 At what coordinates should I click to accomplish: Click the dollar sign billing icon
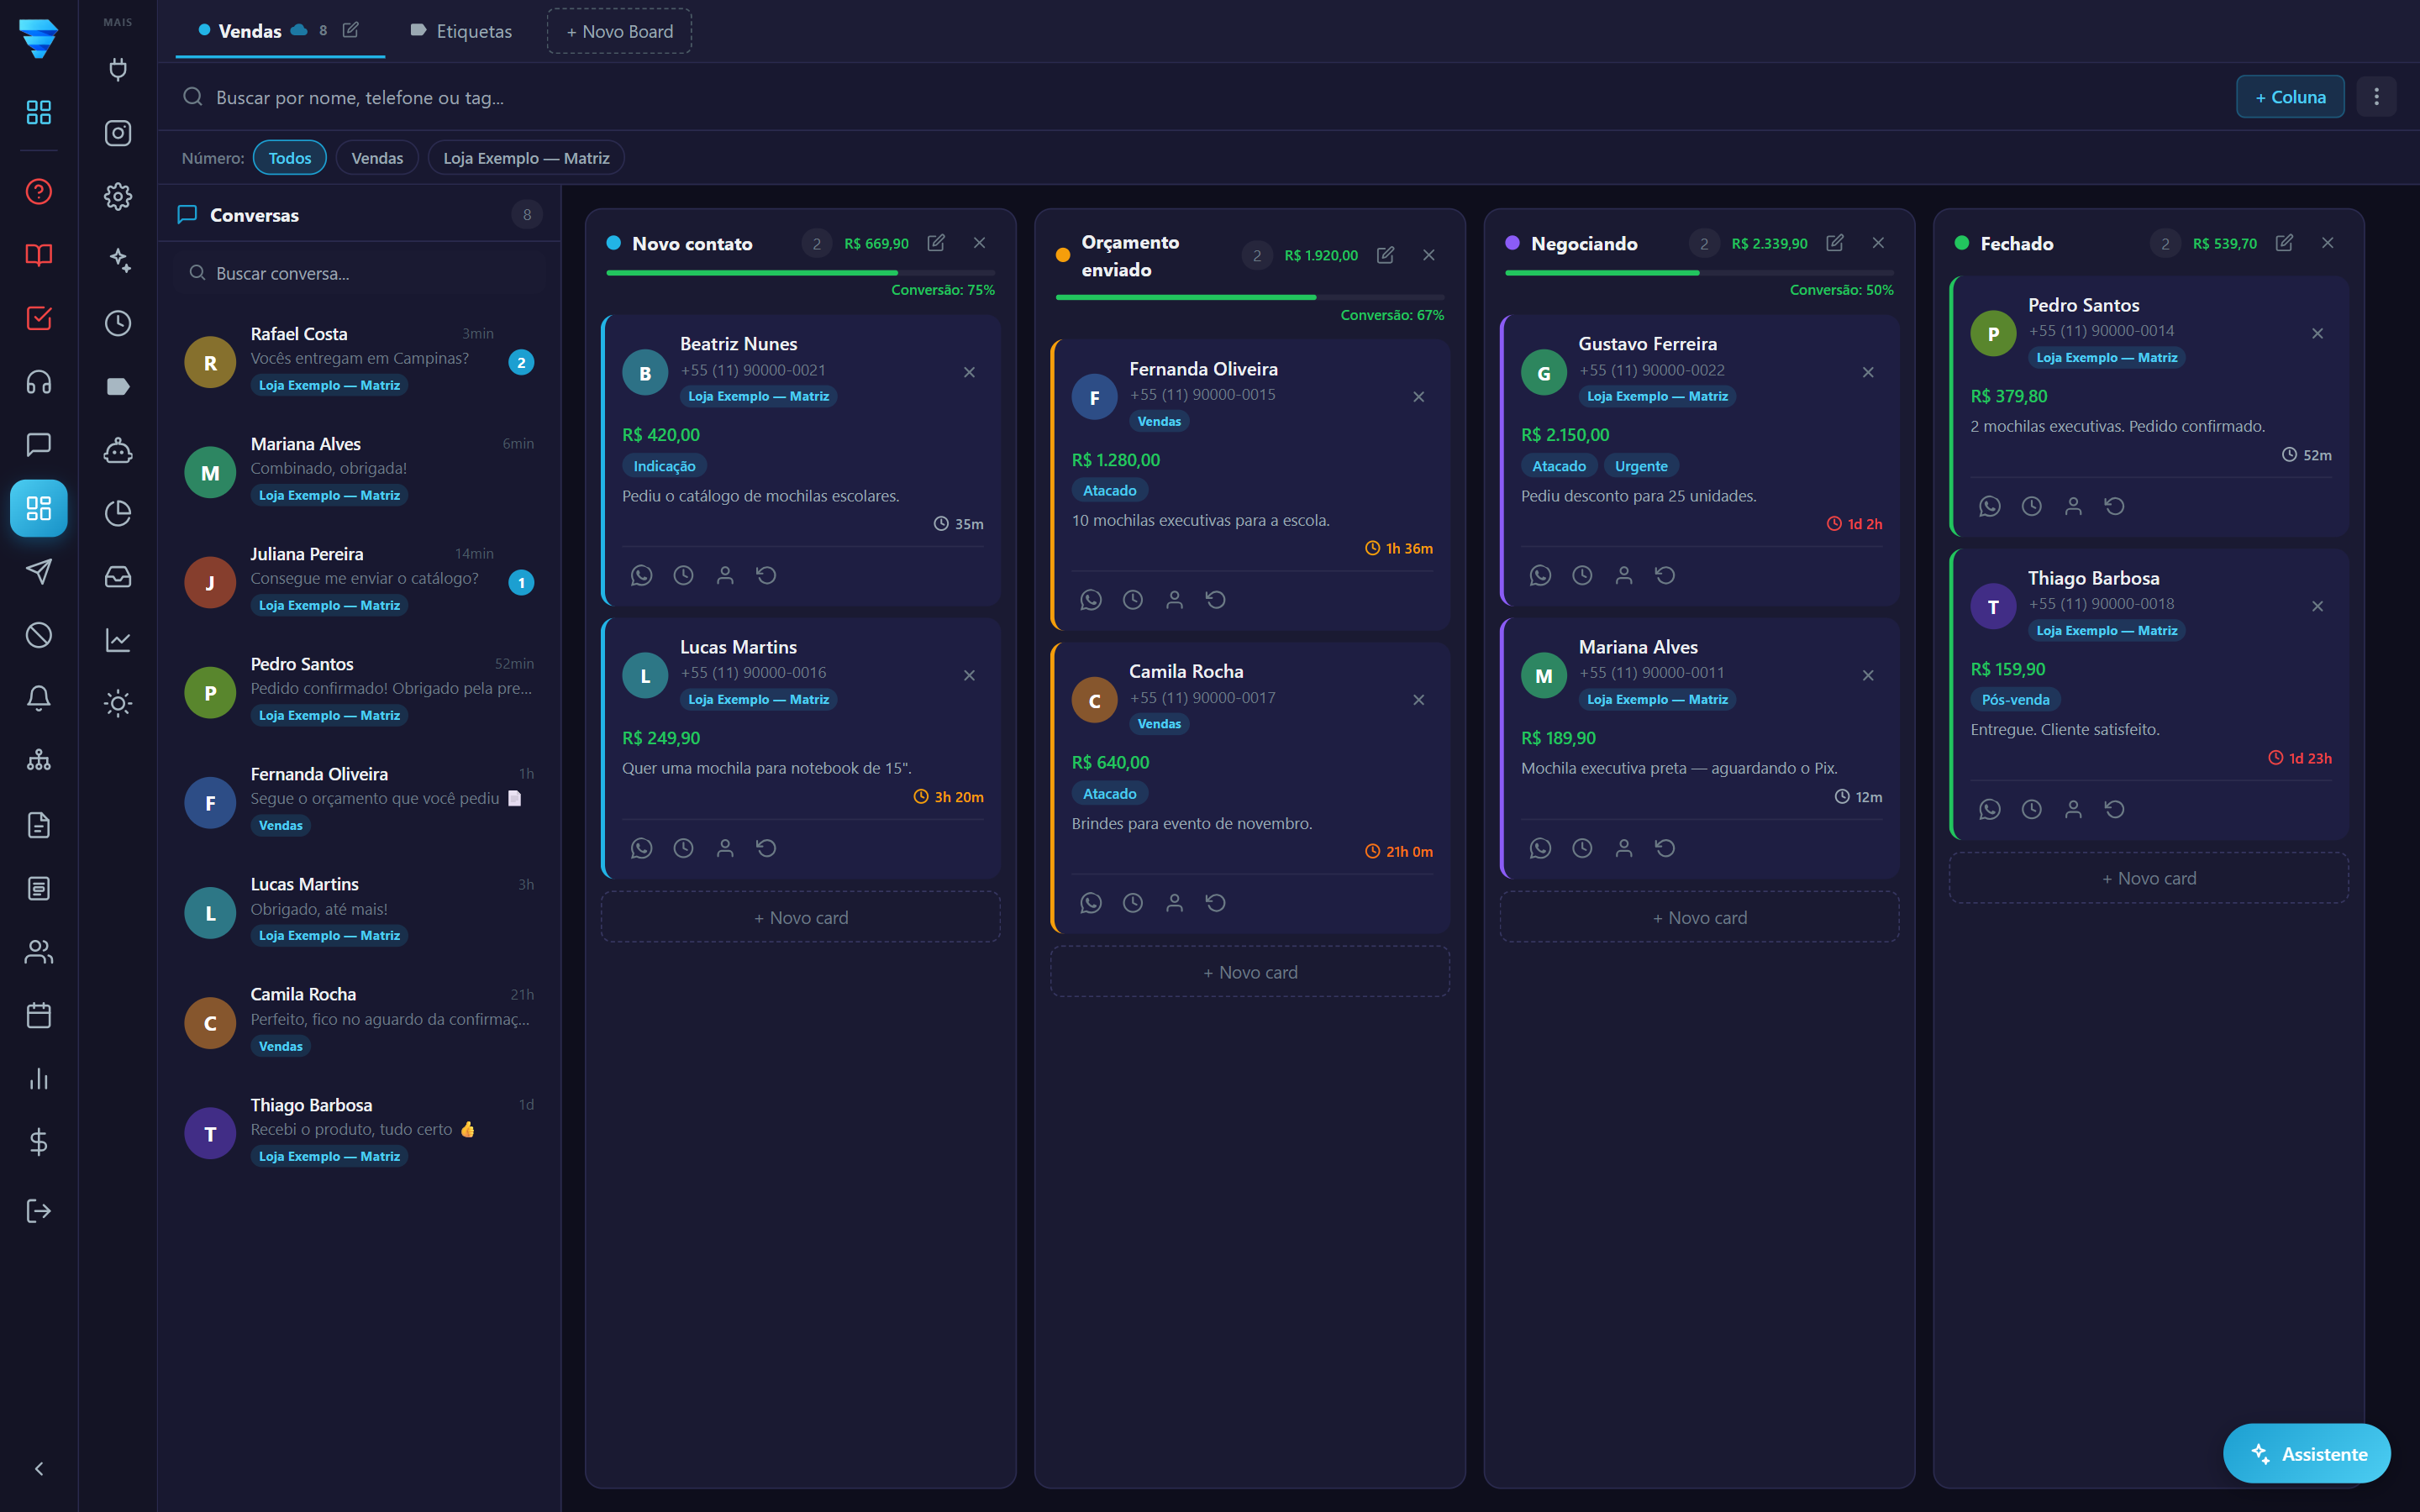39,1141
